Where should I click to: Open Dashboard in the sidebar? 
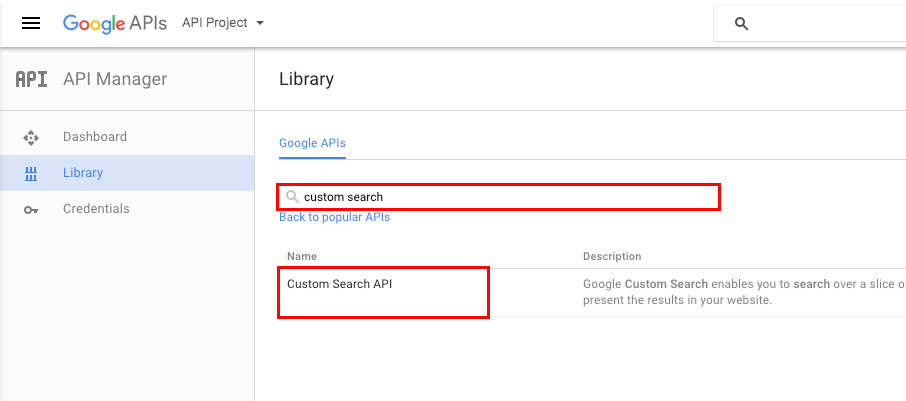pyautogui.click(x=95, y=137)
